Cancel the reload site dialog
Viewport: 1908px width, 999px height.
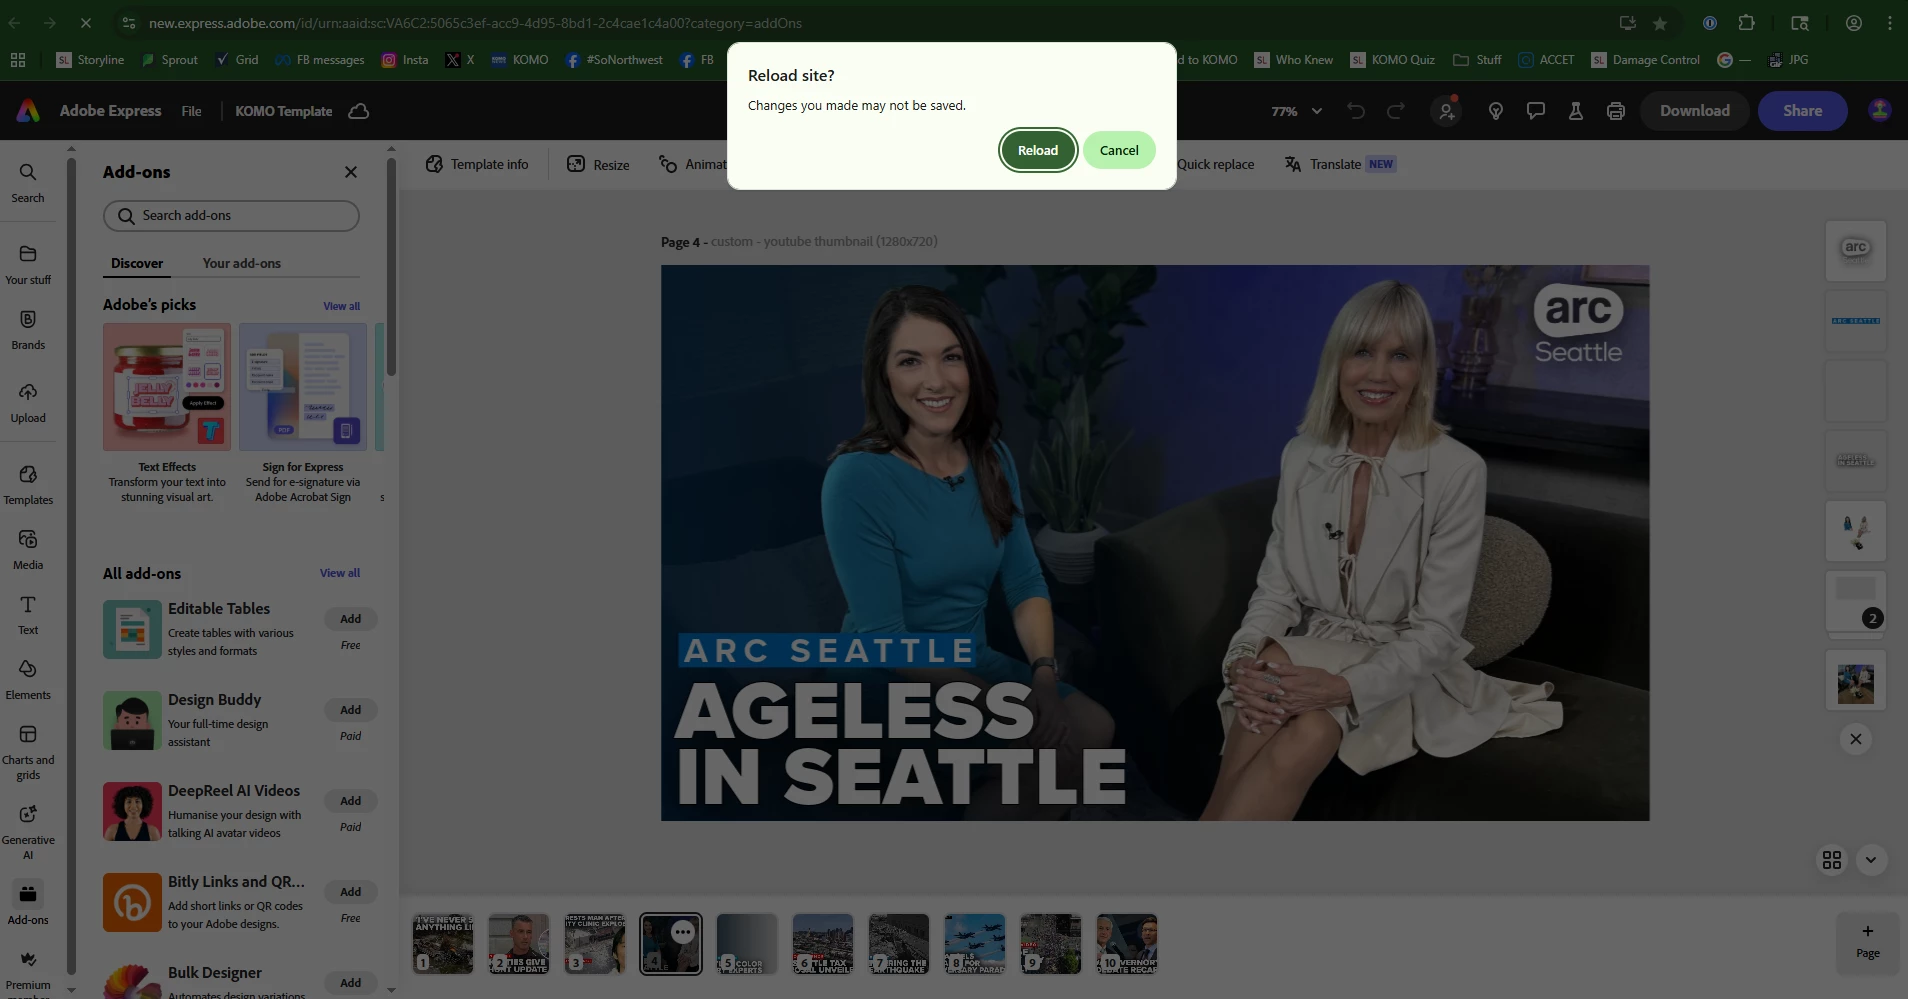tap(1119, 150)
